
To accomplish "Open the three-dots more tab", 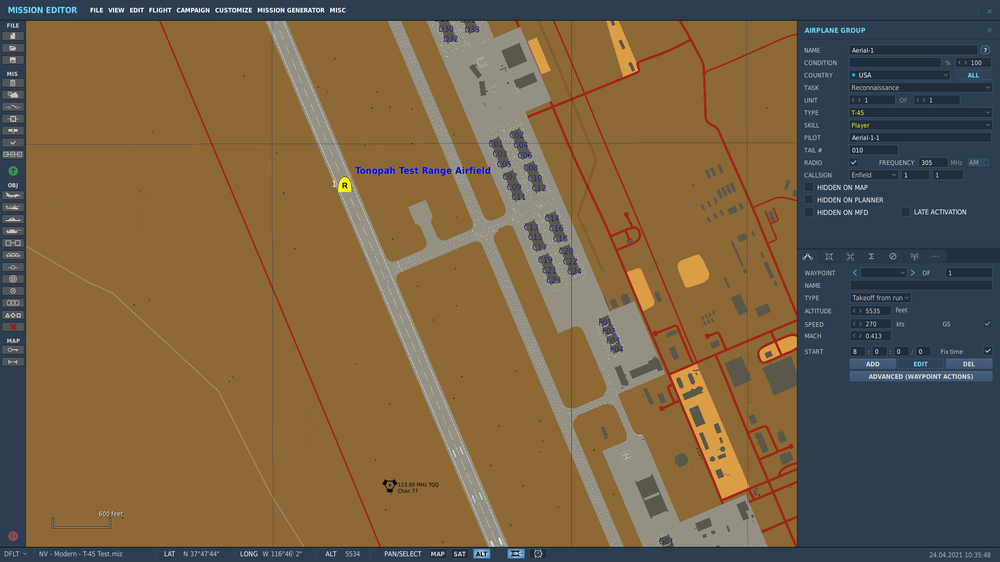I will [x=936, y=256].
